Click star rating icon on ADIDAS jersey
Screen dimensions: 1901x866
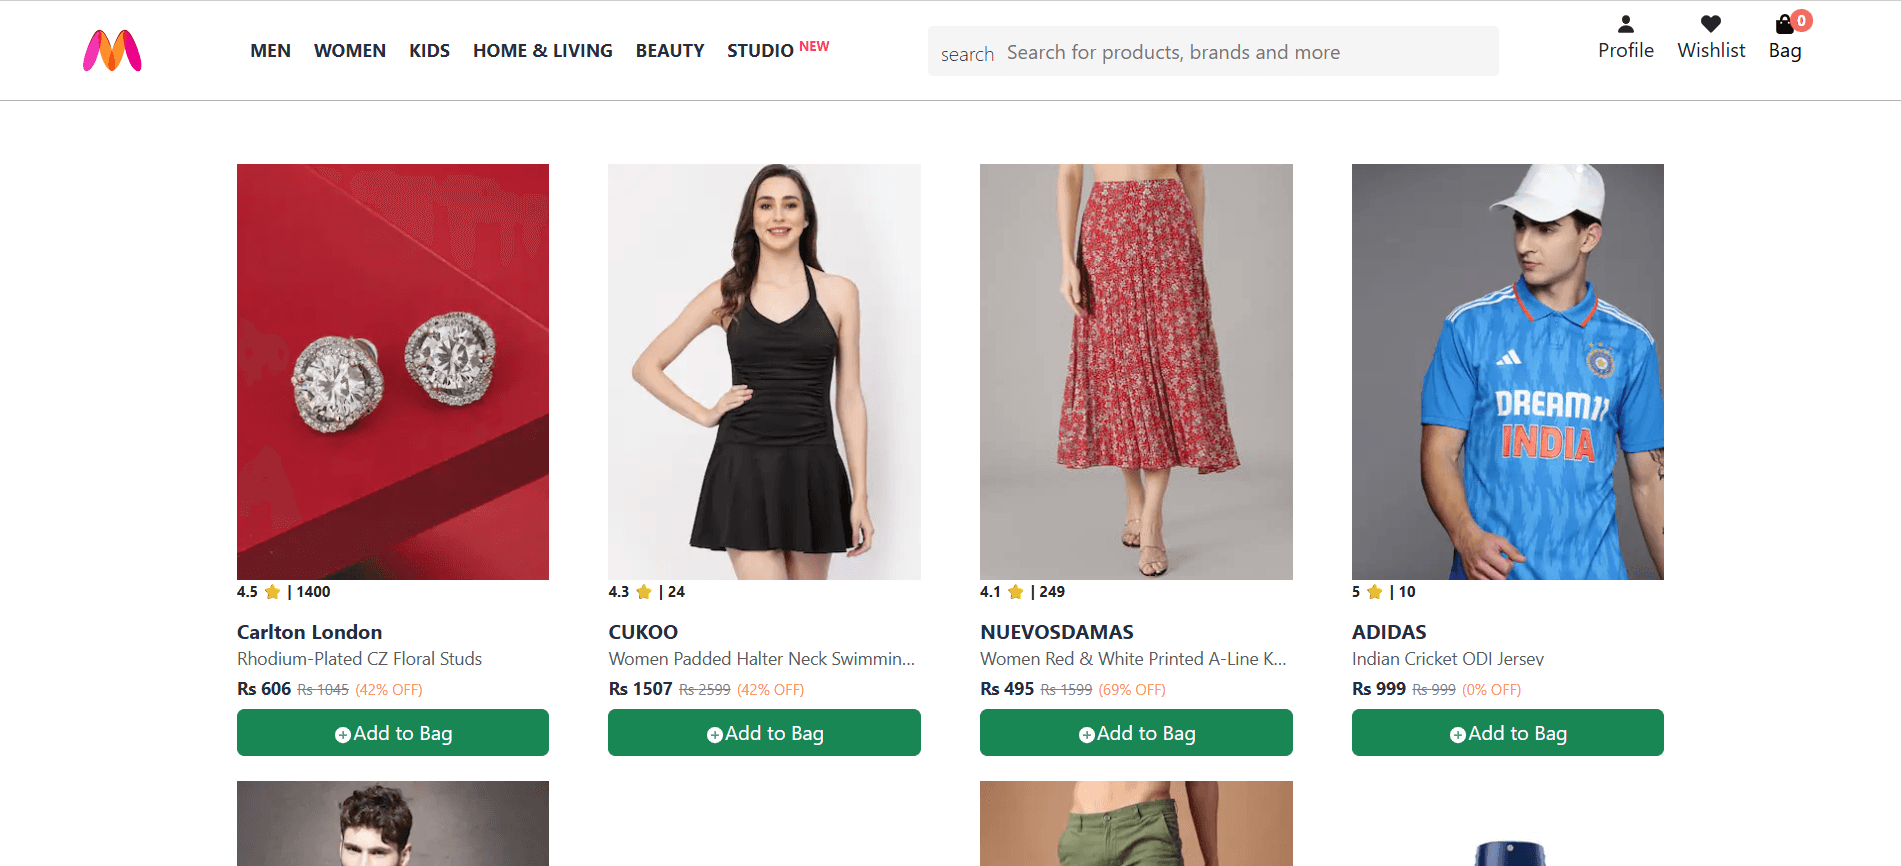coord(1375,592)
